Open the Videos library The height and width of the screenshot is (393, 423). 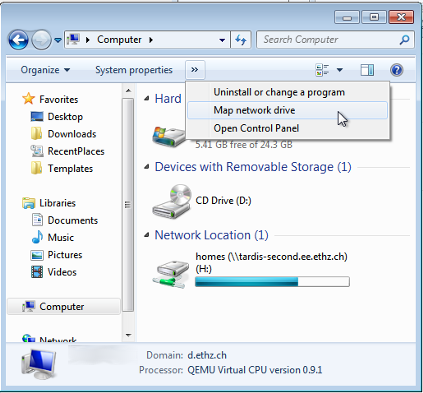62,272
